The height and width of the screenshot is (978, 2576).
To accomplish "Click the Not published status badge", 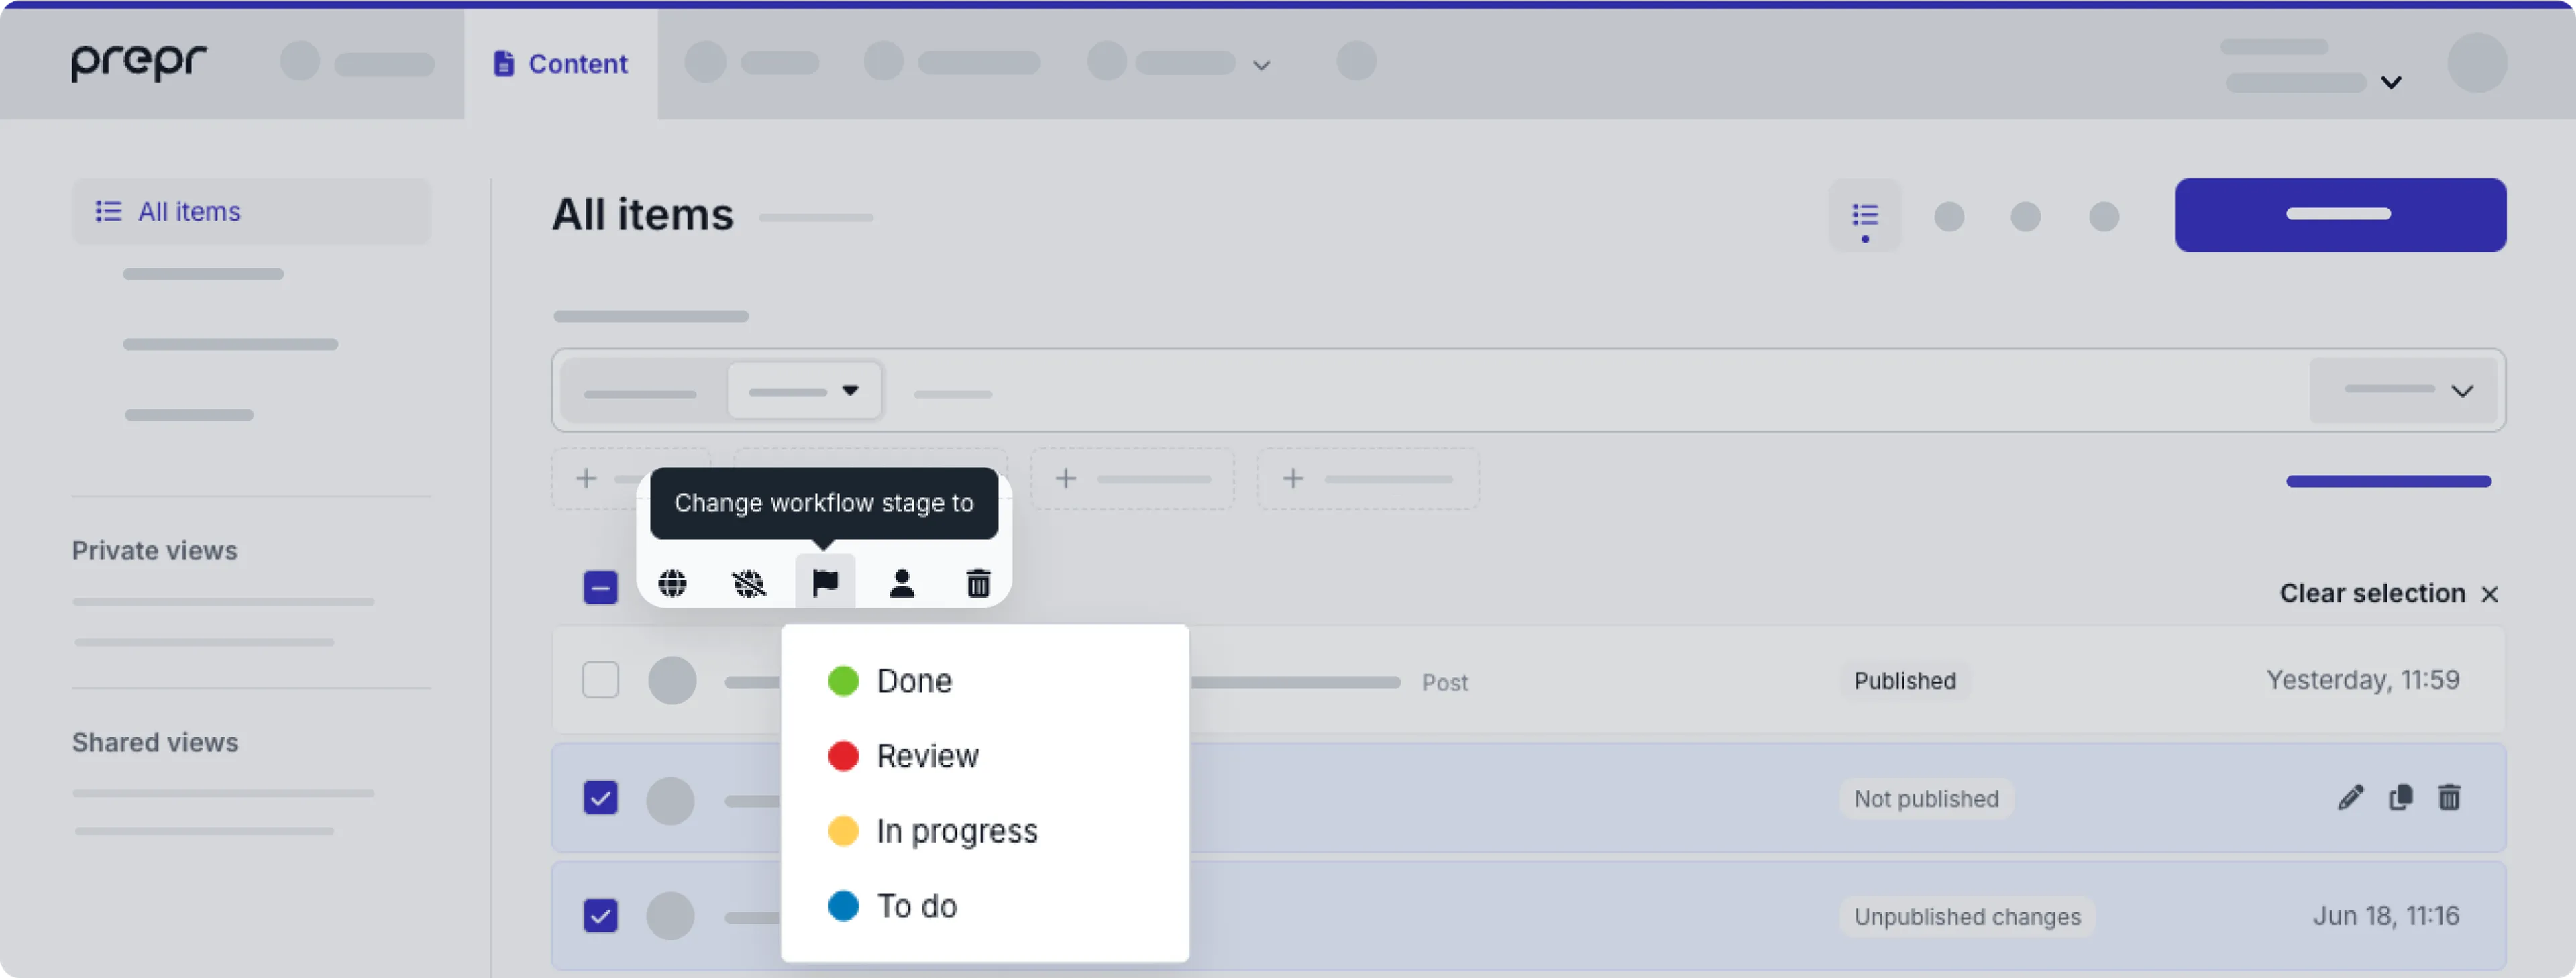I will [1926, 798].
